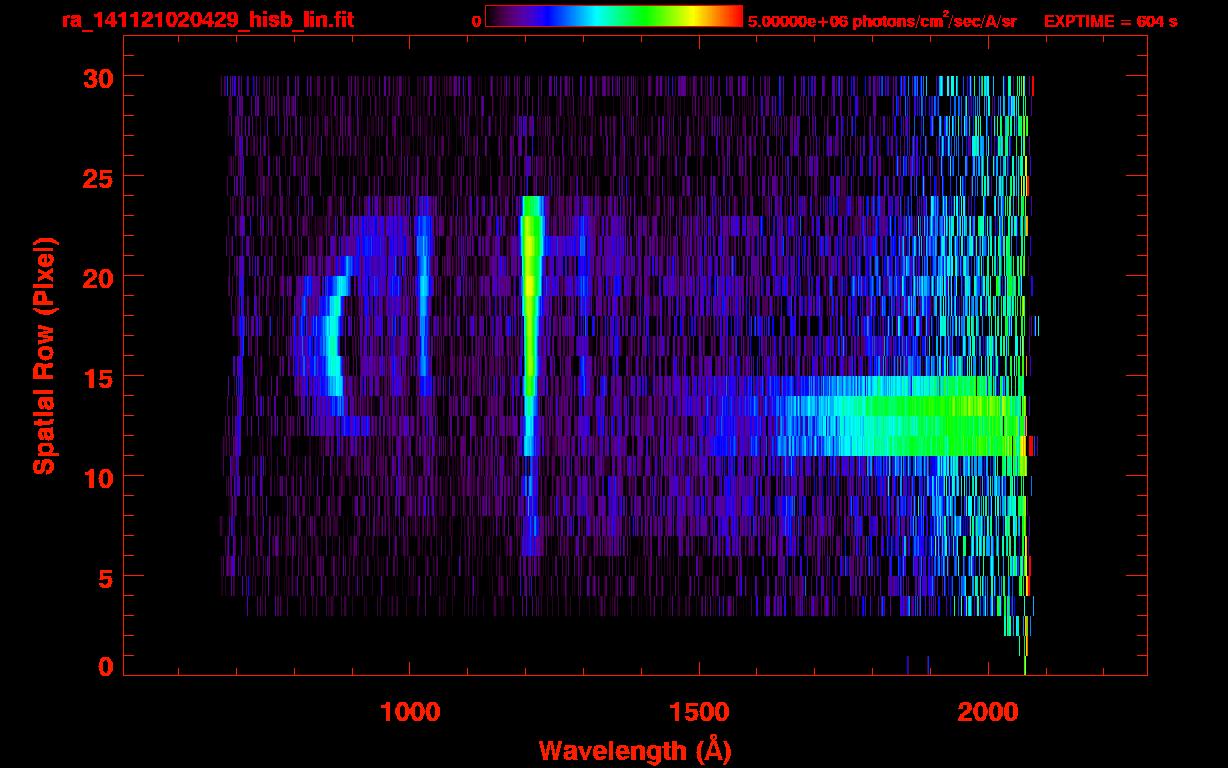Click the 1500 wavelength tick label

pos(698,712)
